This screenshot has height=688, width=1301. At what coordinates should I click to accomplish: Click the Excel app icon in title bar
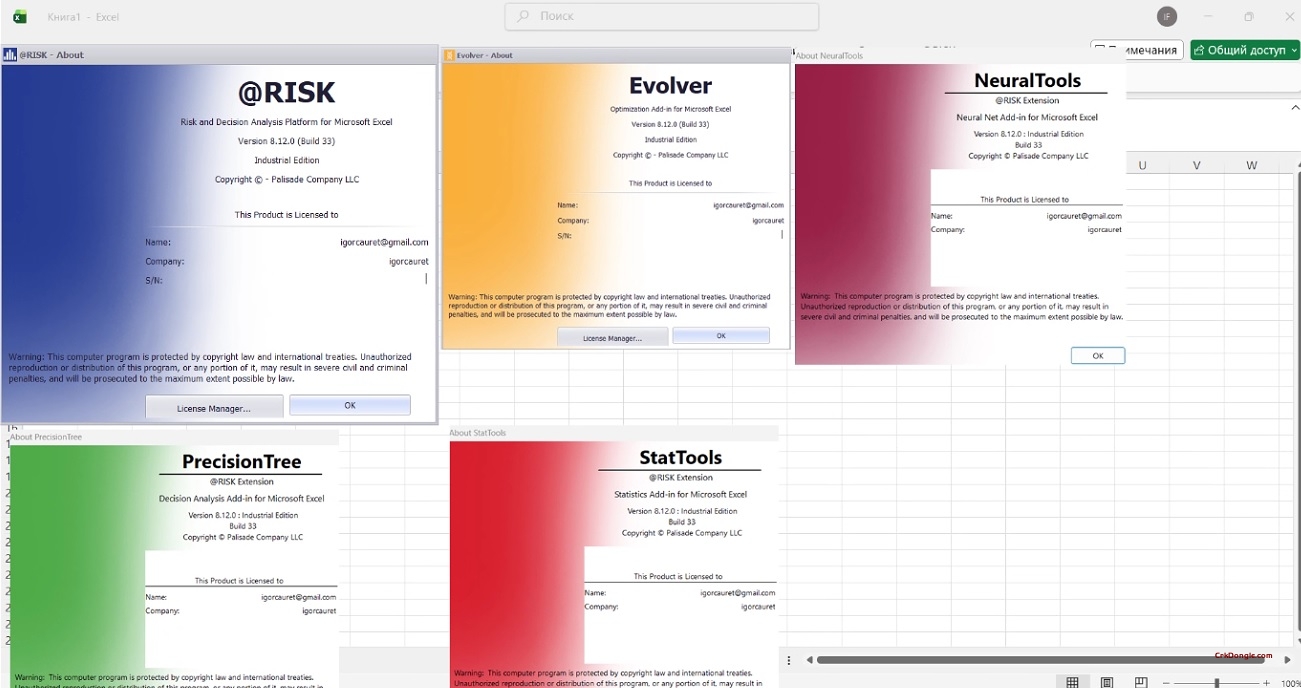(x=19, y=17)
